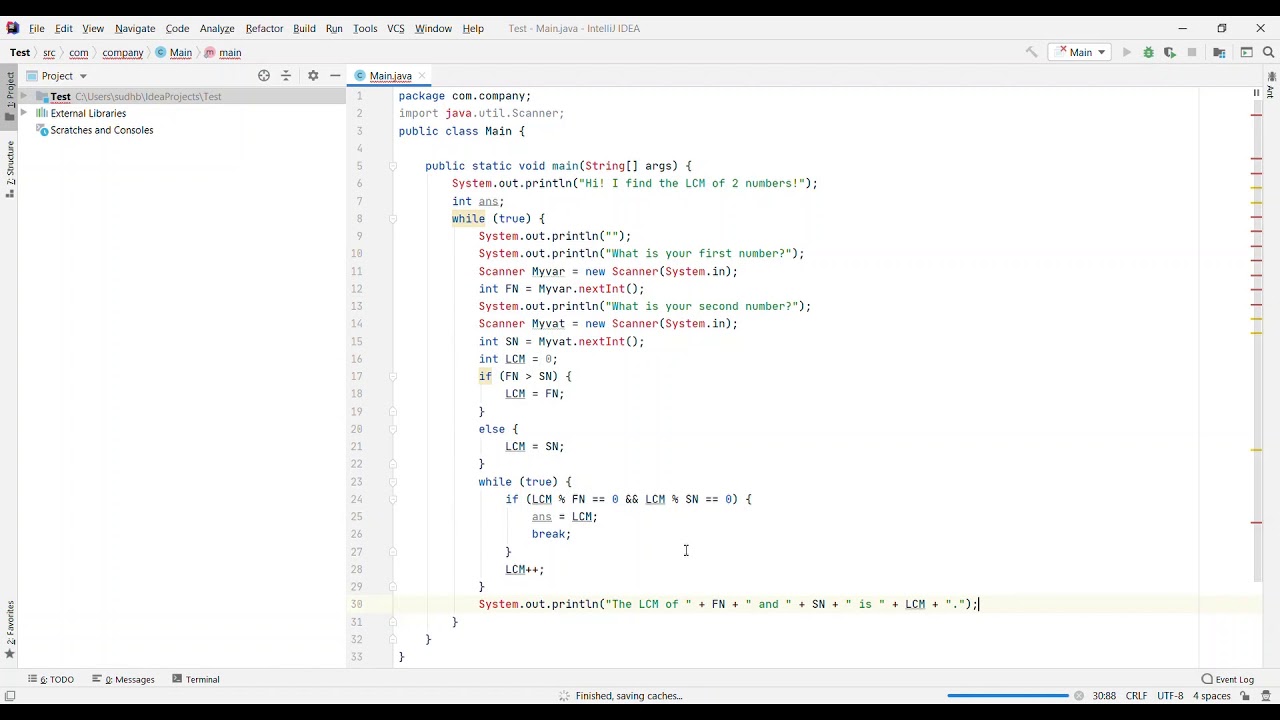Cancel the background task progress
Screen dimensions: 1280x720
click(1079, 696)
